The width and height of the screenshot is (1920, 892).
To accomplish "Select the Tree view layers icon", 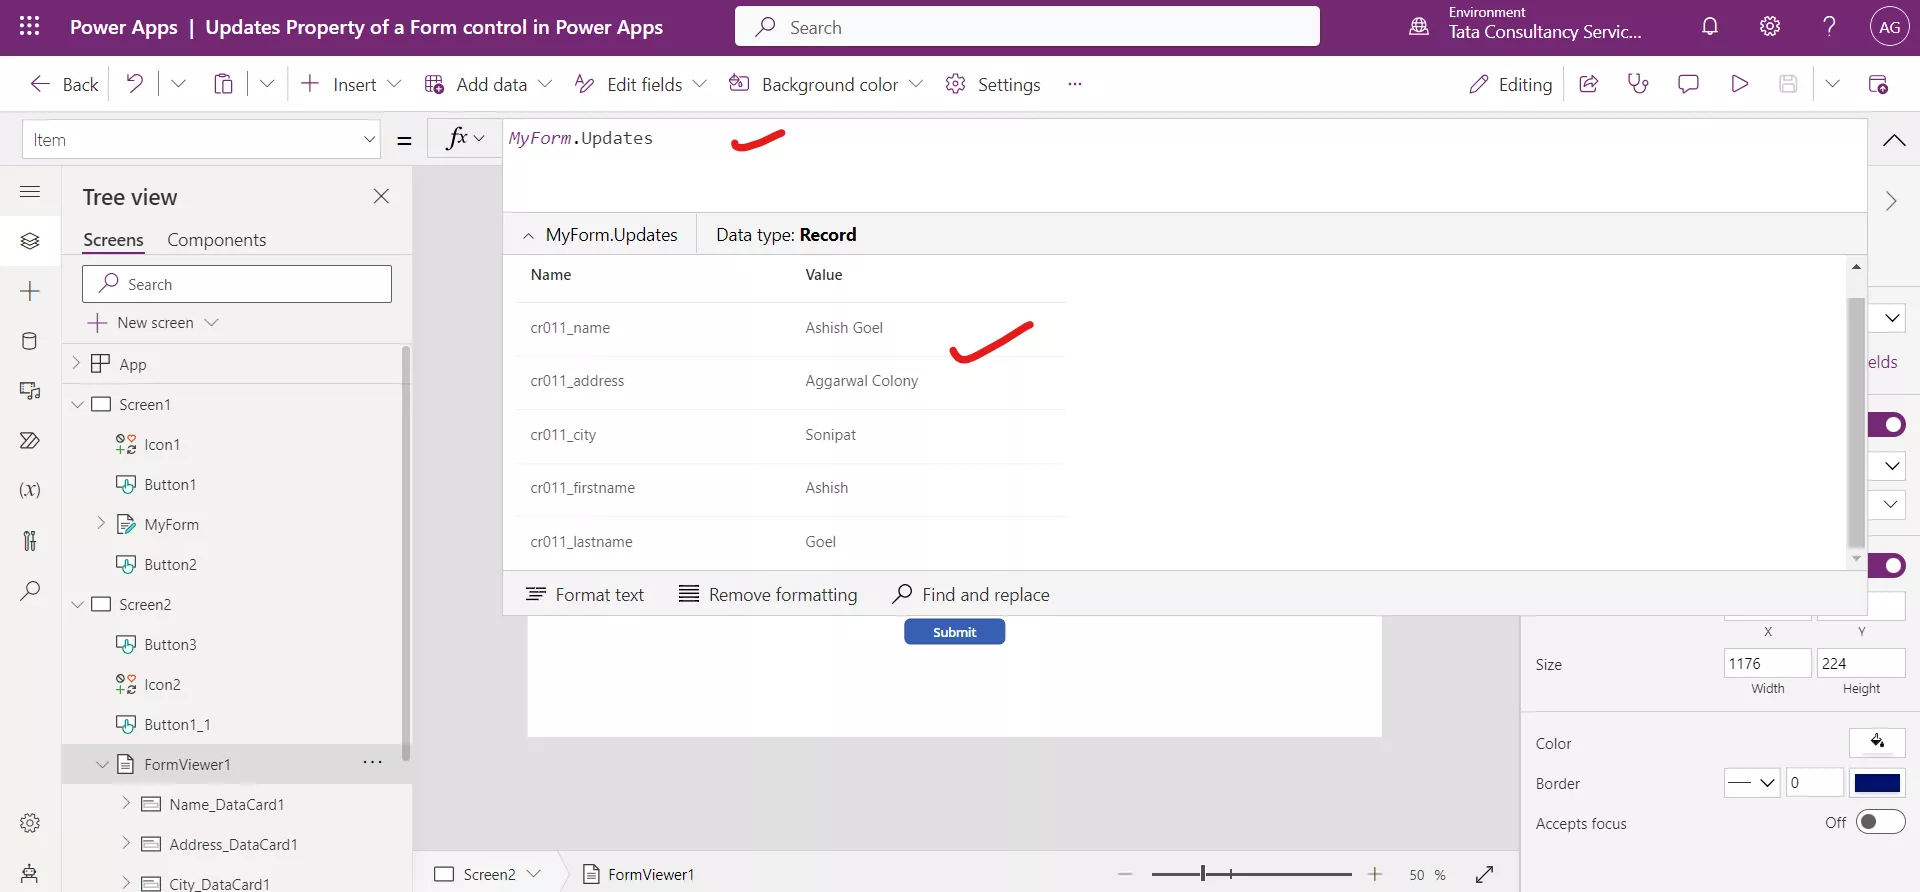I will pyautogui.click(x=30, y=241).
